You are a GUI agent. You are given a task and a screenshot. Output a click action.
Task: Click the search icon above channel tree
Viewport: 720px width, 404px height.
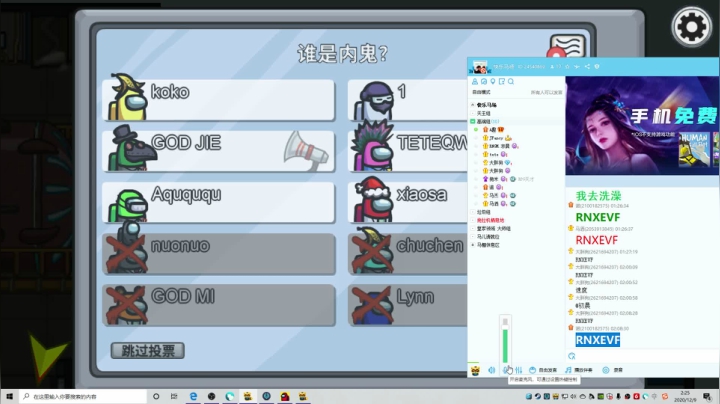tap(511, 81)
